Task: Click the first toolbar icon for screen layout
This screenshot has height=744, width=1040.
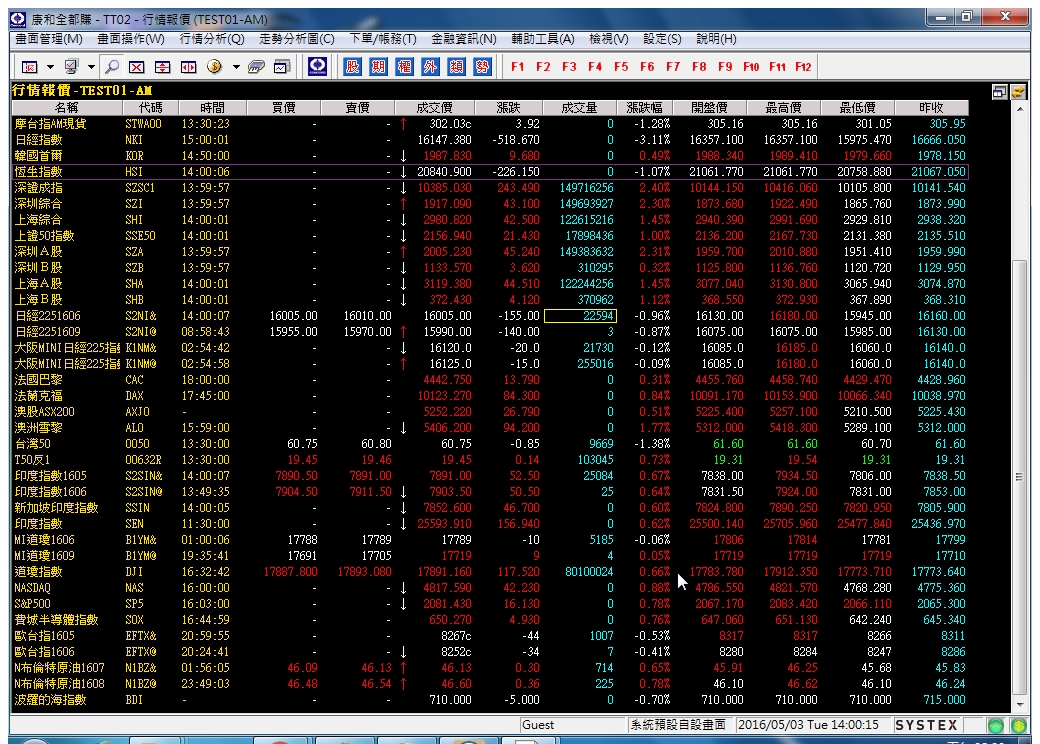Action: click(x=30, y=67)
